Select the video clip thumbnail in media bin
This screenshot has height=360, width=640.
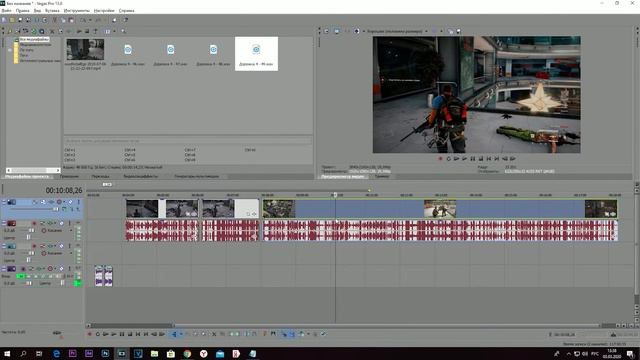tap(85, 49)
